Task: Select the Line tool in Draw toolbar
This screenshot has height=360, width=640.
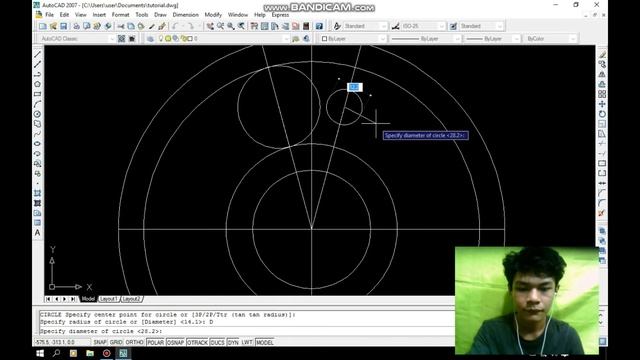Action: (x=37, y=54)
